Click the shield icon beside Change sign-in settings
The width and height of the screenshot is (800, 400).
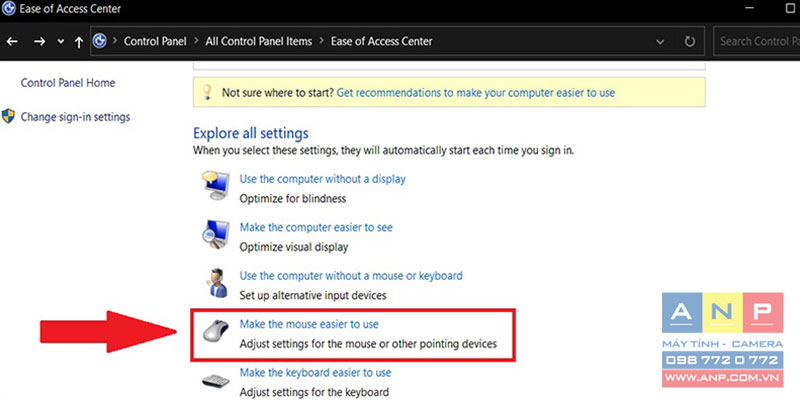(9, 116)
